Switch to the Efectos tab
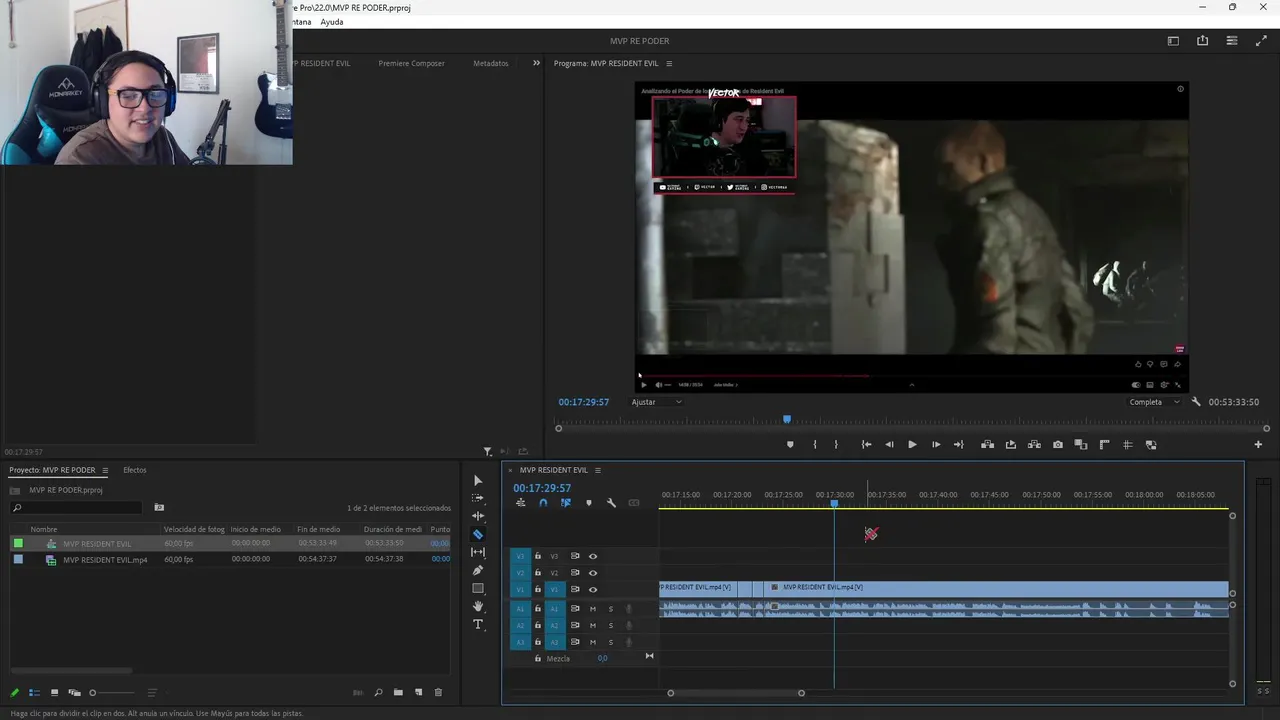 pos(134,470)
